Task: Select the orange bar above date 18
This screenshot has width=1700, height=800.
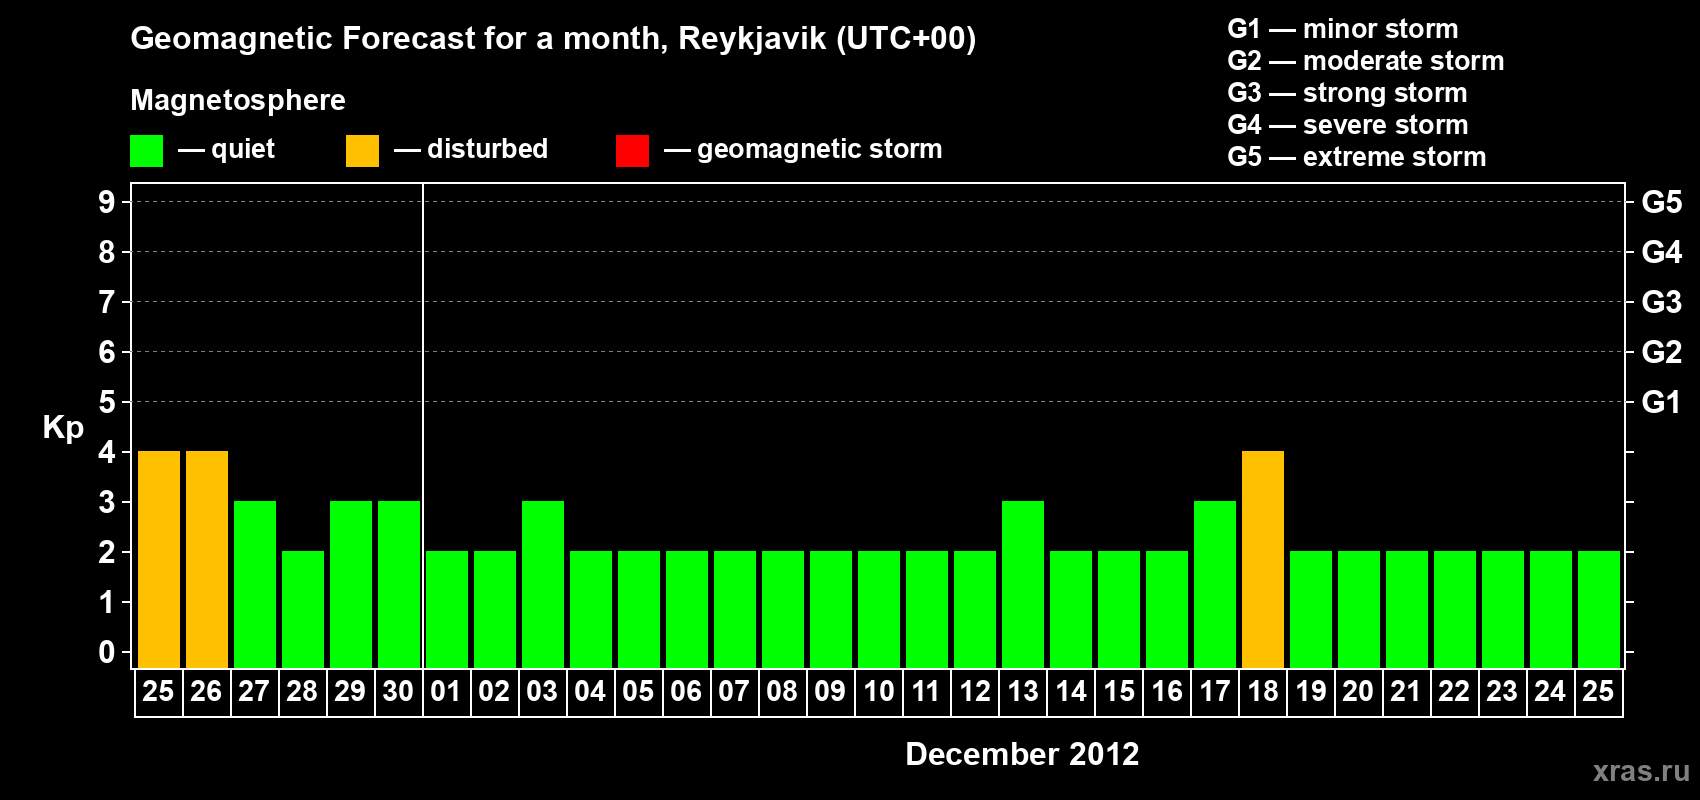Action: (1263, 560)
